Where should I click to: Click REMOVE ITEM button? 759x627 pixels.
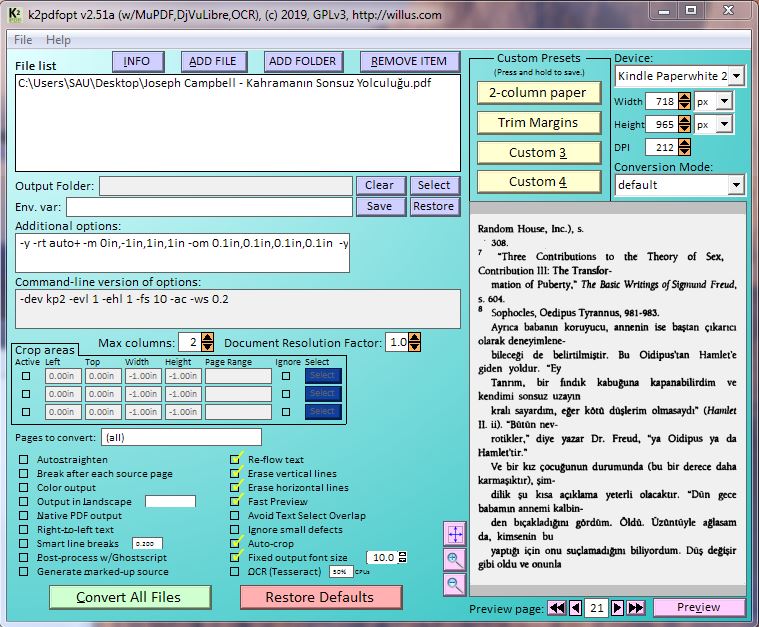[x=410, y=61]
